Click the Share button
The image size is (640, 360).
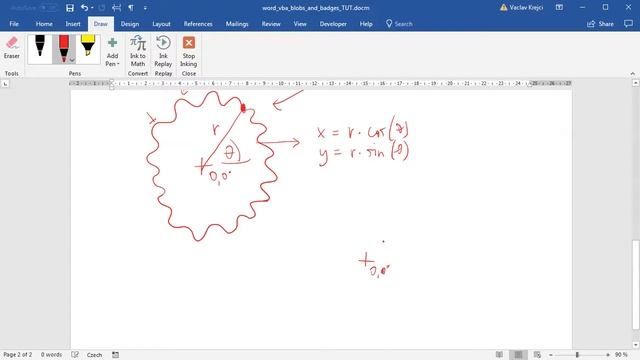coord(600,24)
